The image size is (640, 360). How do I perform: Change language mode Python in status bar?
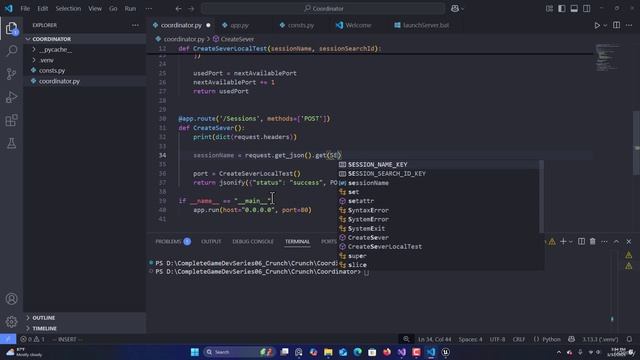pos(551,339)
